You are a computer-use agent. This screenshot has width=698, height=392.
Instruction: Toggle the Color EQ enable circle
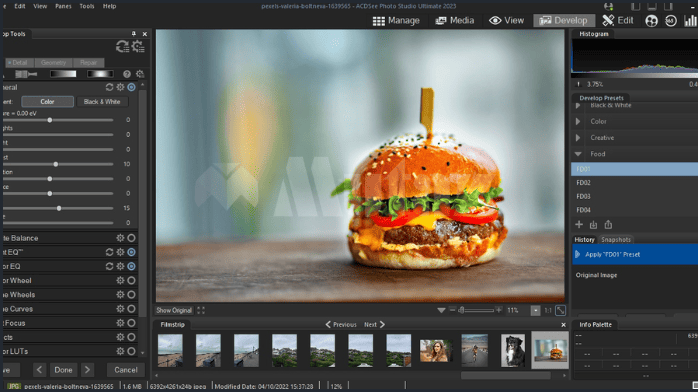131,266
